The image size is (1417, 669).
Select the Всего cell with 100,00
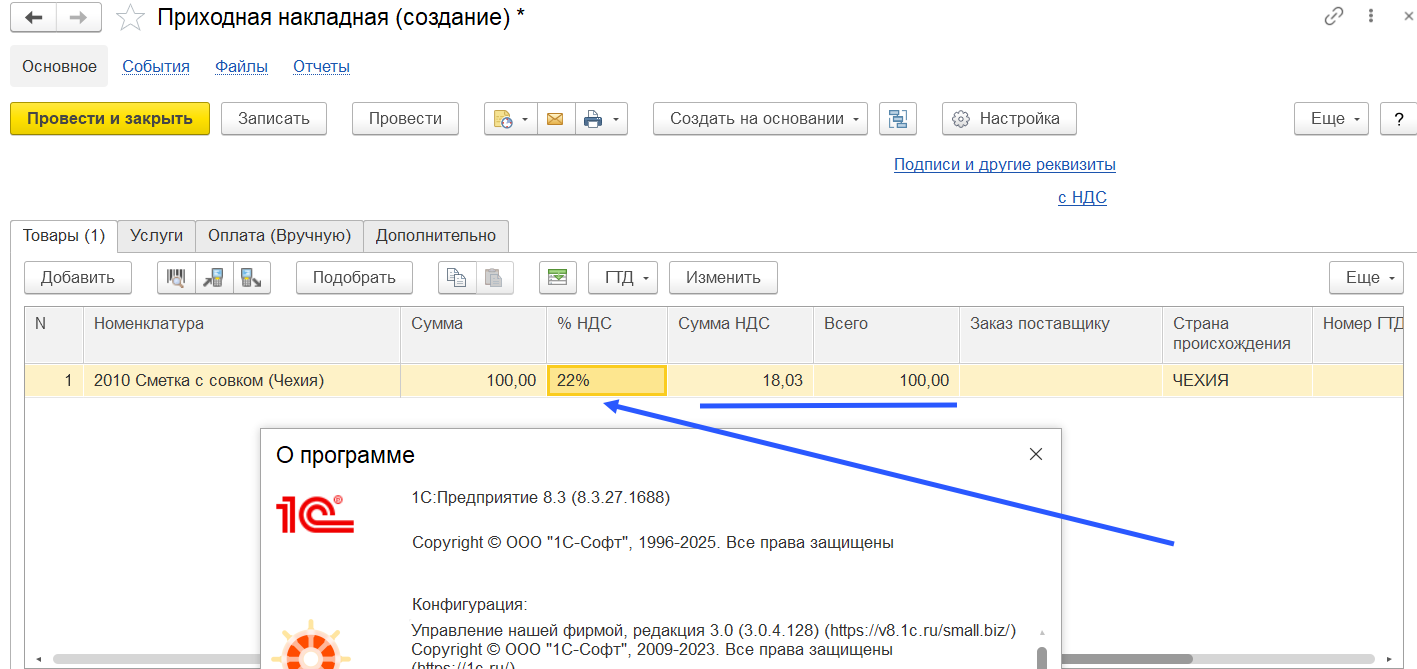887,381
